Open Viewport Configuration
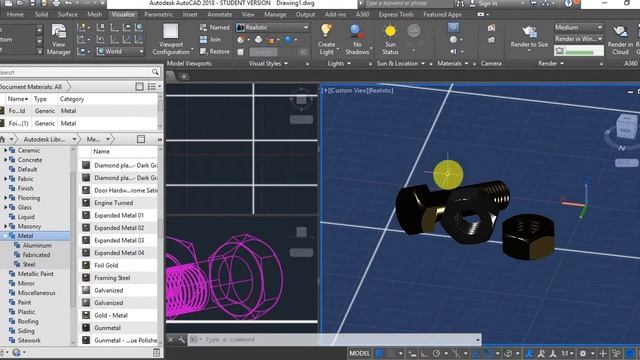Image resolution: width=640 pixels, height=360 pixels. (171, 39)
